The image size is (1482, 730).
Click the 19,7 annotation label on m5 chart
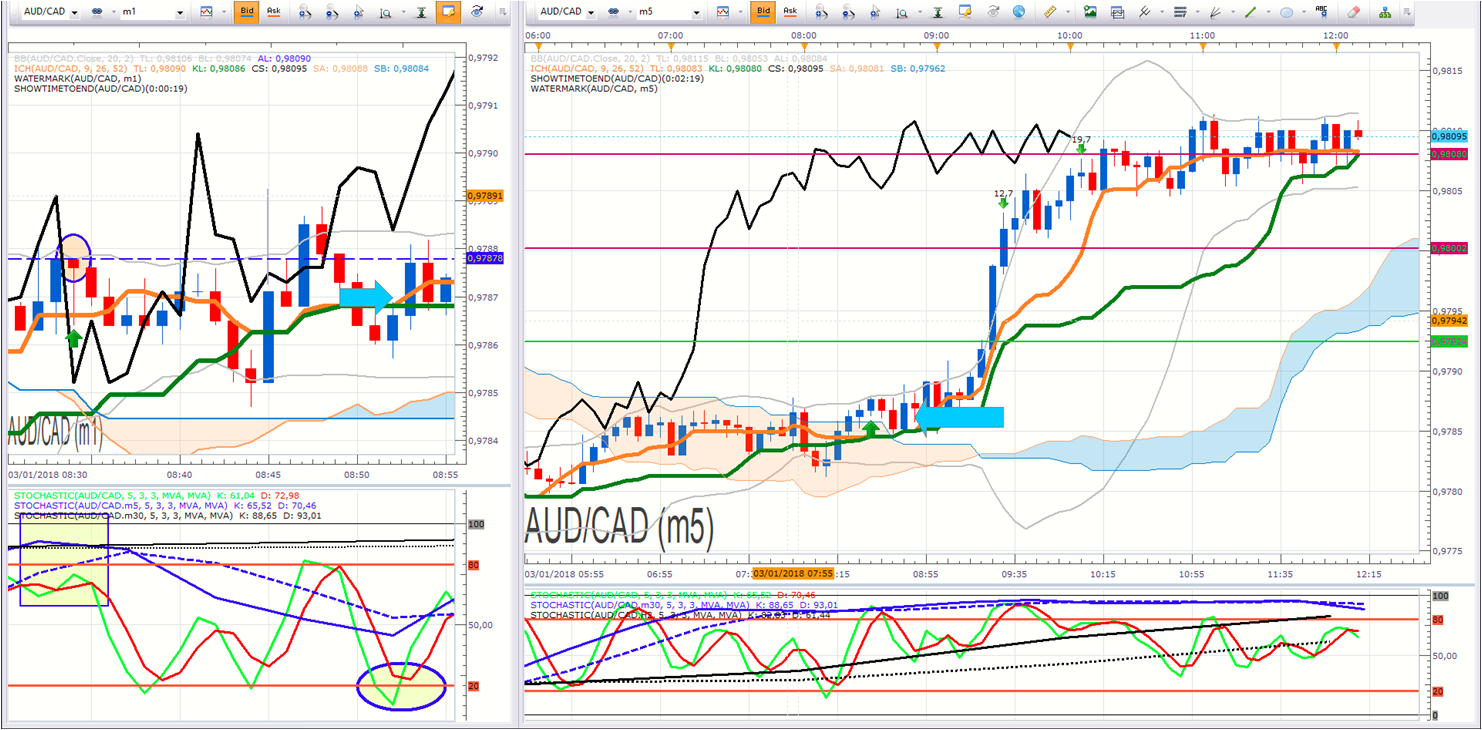click(1081, 140)
